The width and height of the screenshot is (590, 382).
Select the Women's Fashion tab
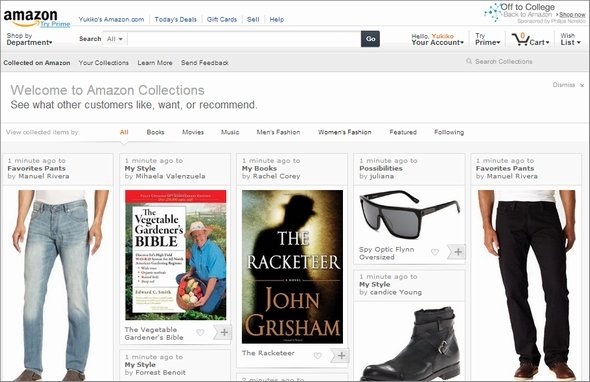point(344,132)
